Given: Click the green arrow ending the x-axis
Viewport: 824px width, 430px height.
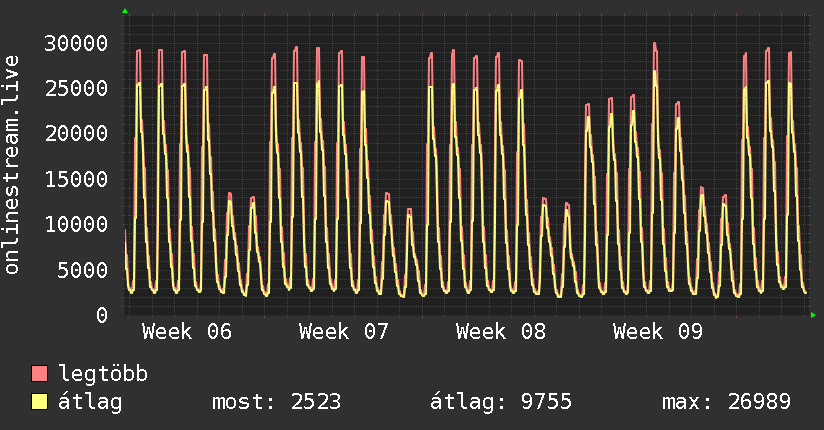Looking at the screenshot, I should pyautogui.click(x=813, y=315).
